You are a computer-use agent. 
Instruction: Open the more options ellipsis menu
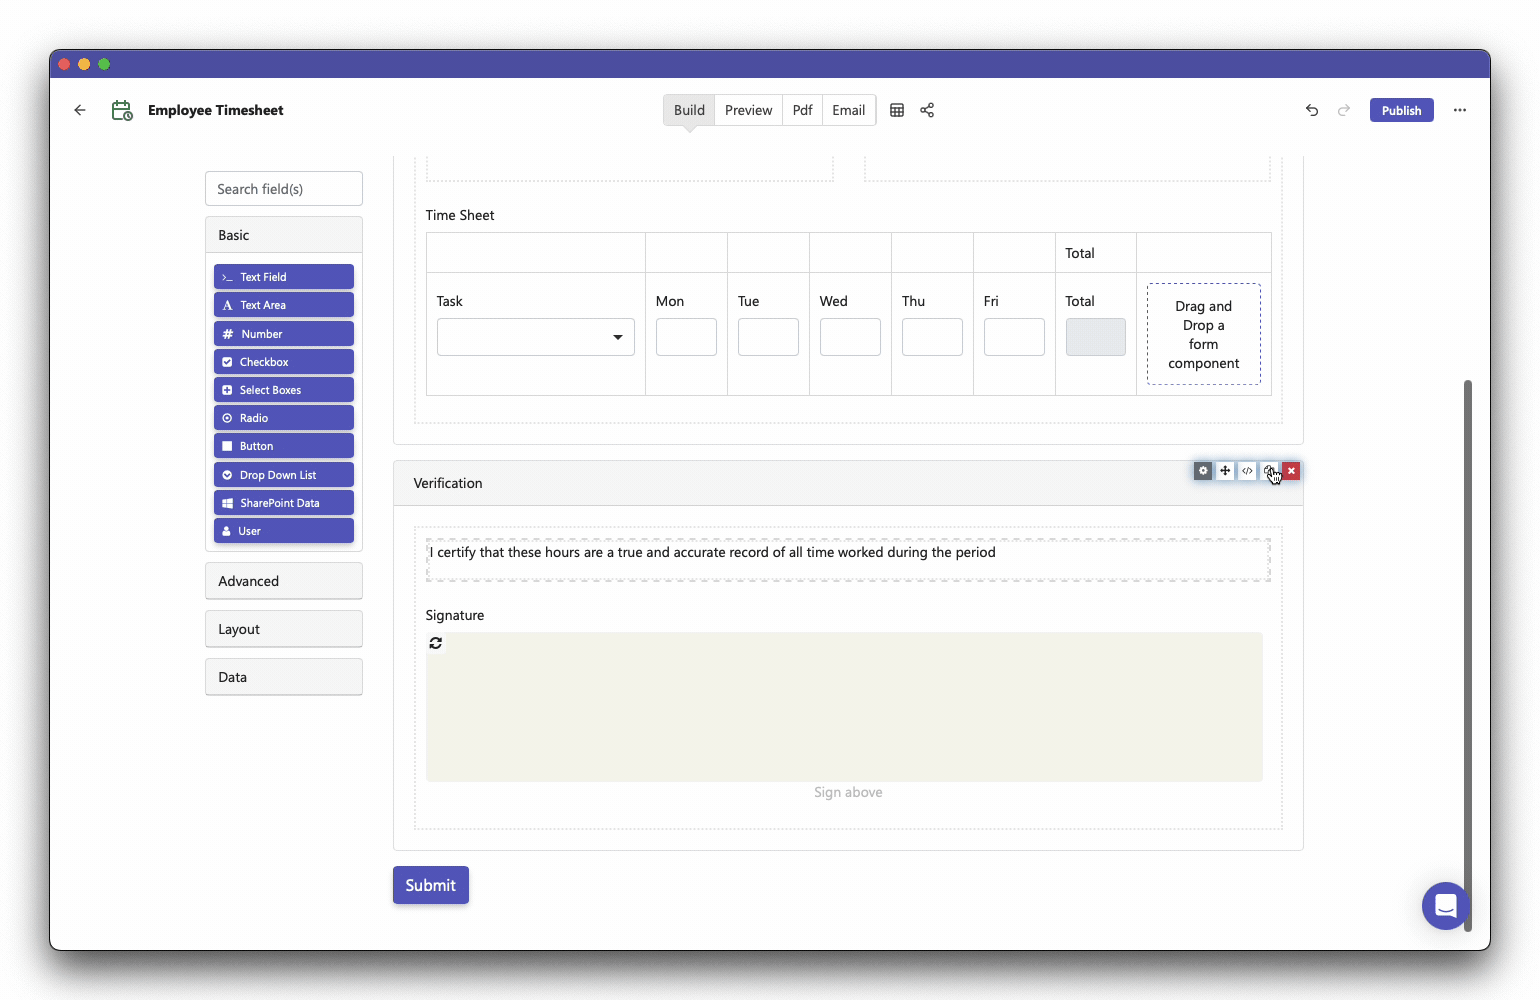coord(1460,110)
